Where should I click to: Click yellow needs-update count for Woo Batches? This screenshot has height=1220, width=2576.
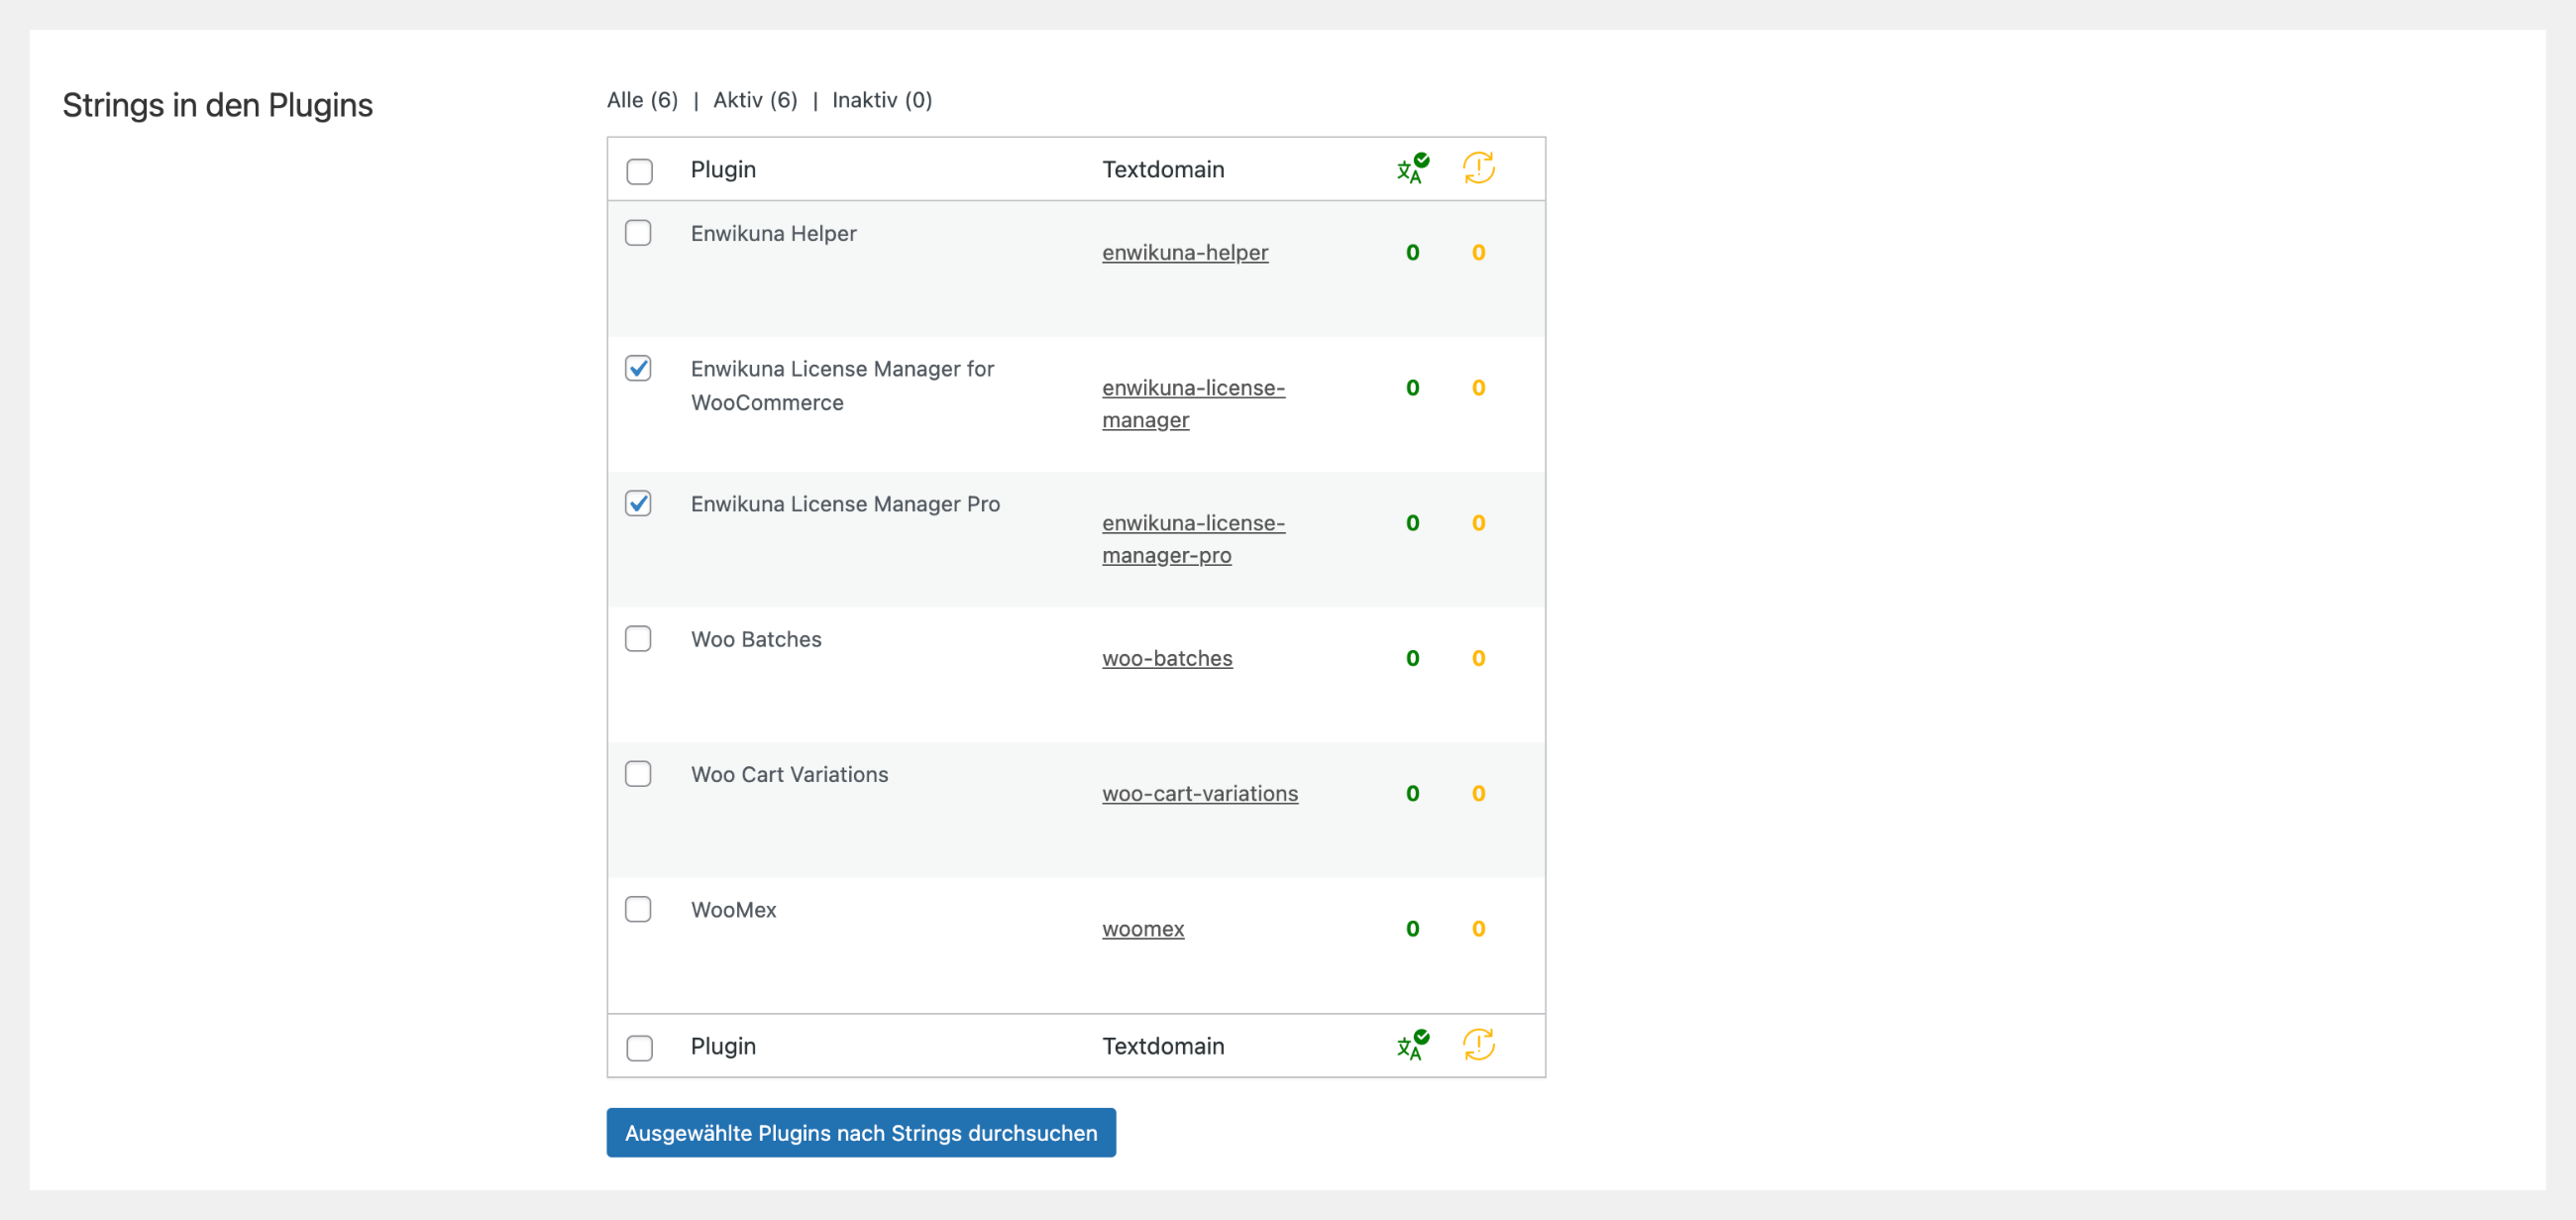coord(1479,658)
